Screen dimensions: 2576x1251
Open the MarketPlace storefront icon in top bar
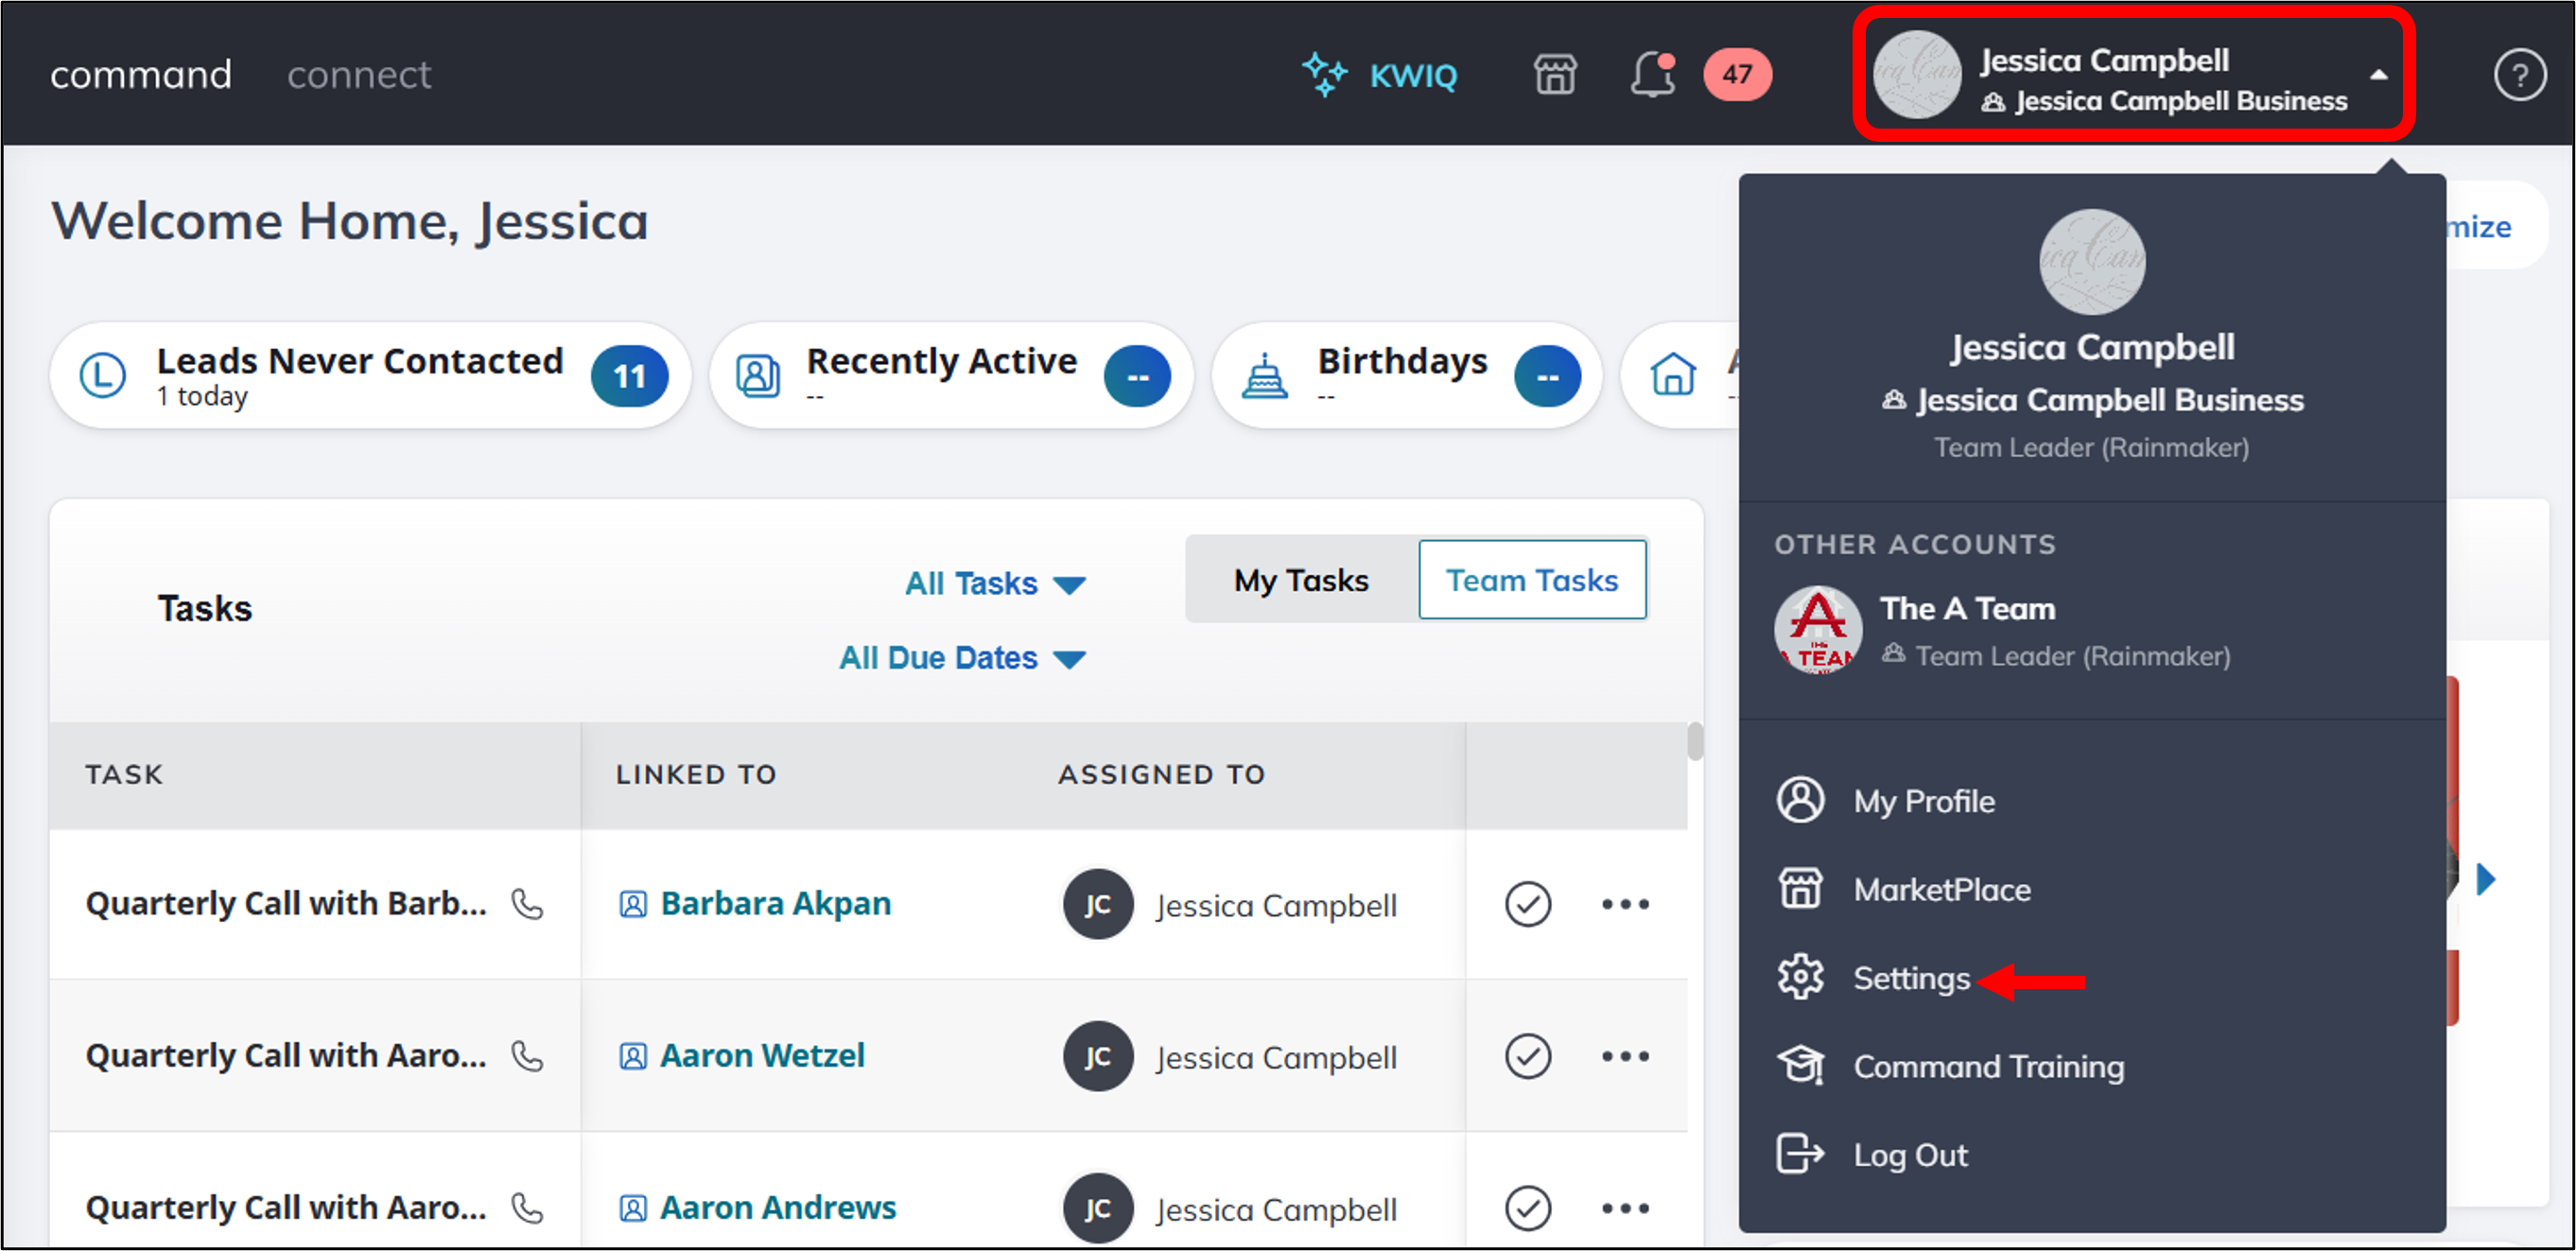click(x=1555, y=75)
